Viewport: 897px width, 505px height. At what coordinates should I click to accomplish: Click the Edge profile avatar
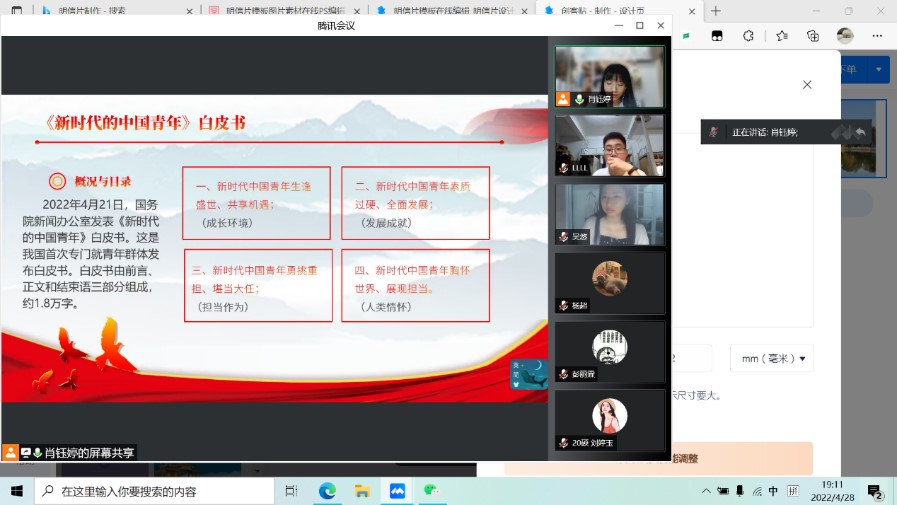click(845, 35)
